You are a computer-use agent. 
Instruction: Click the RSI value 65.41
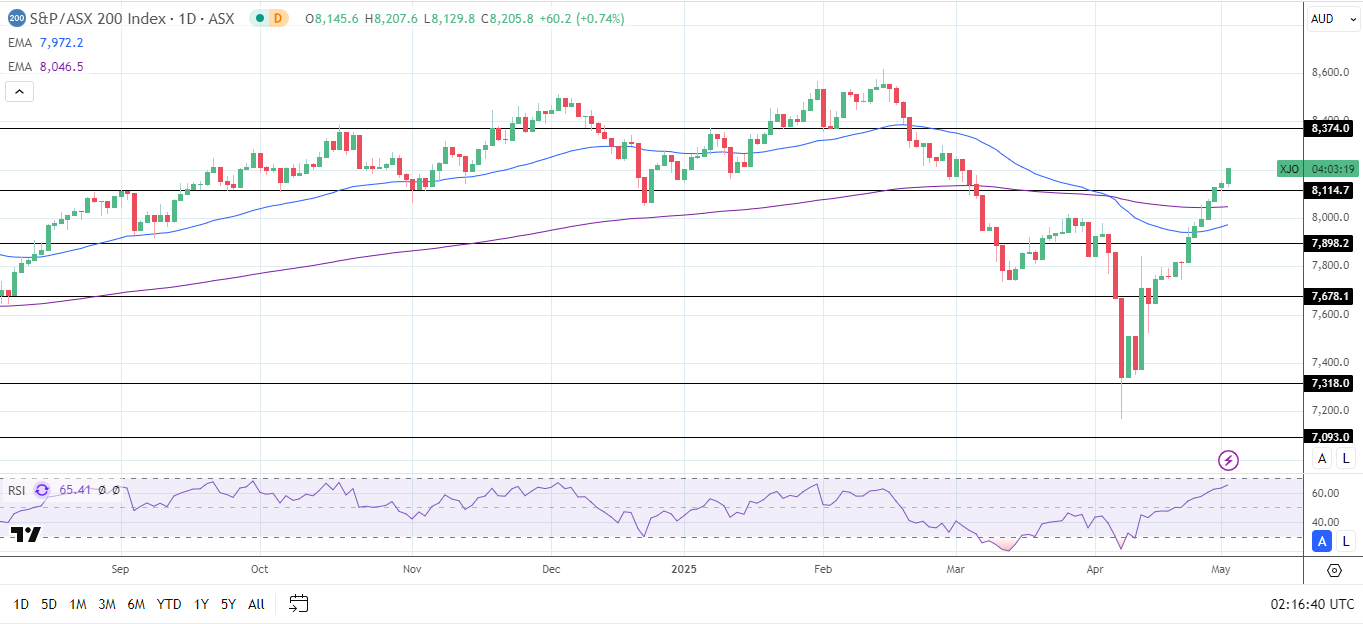(75, 490)
